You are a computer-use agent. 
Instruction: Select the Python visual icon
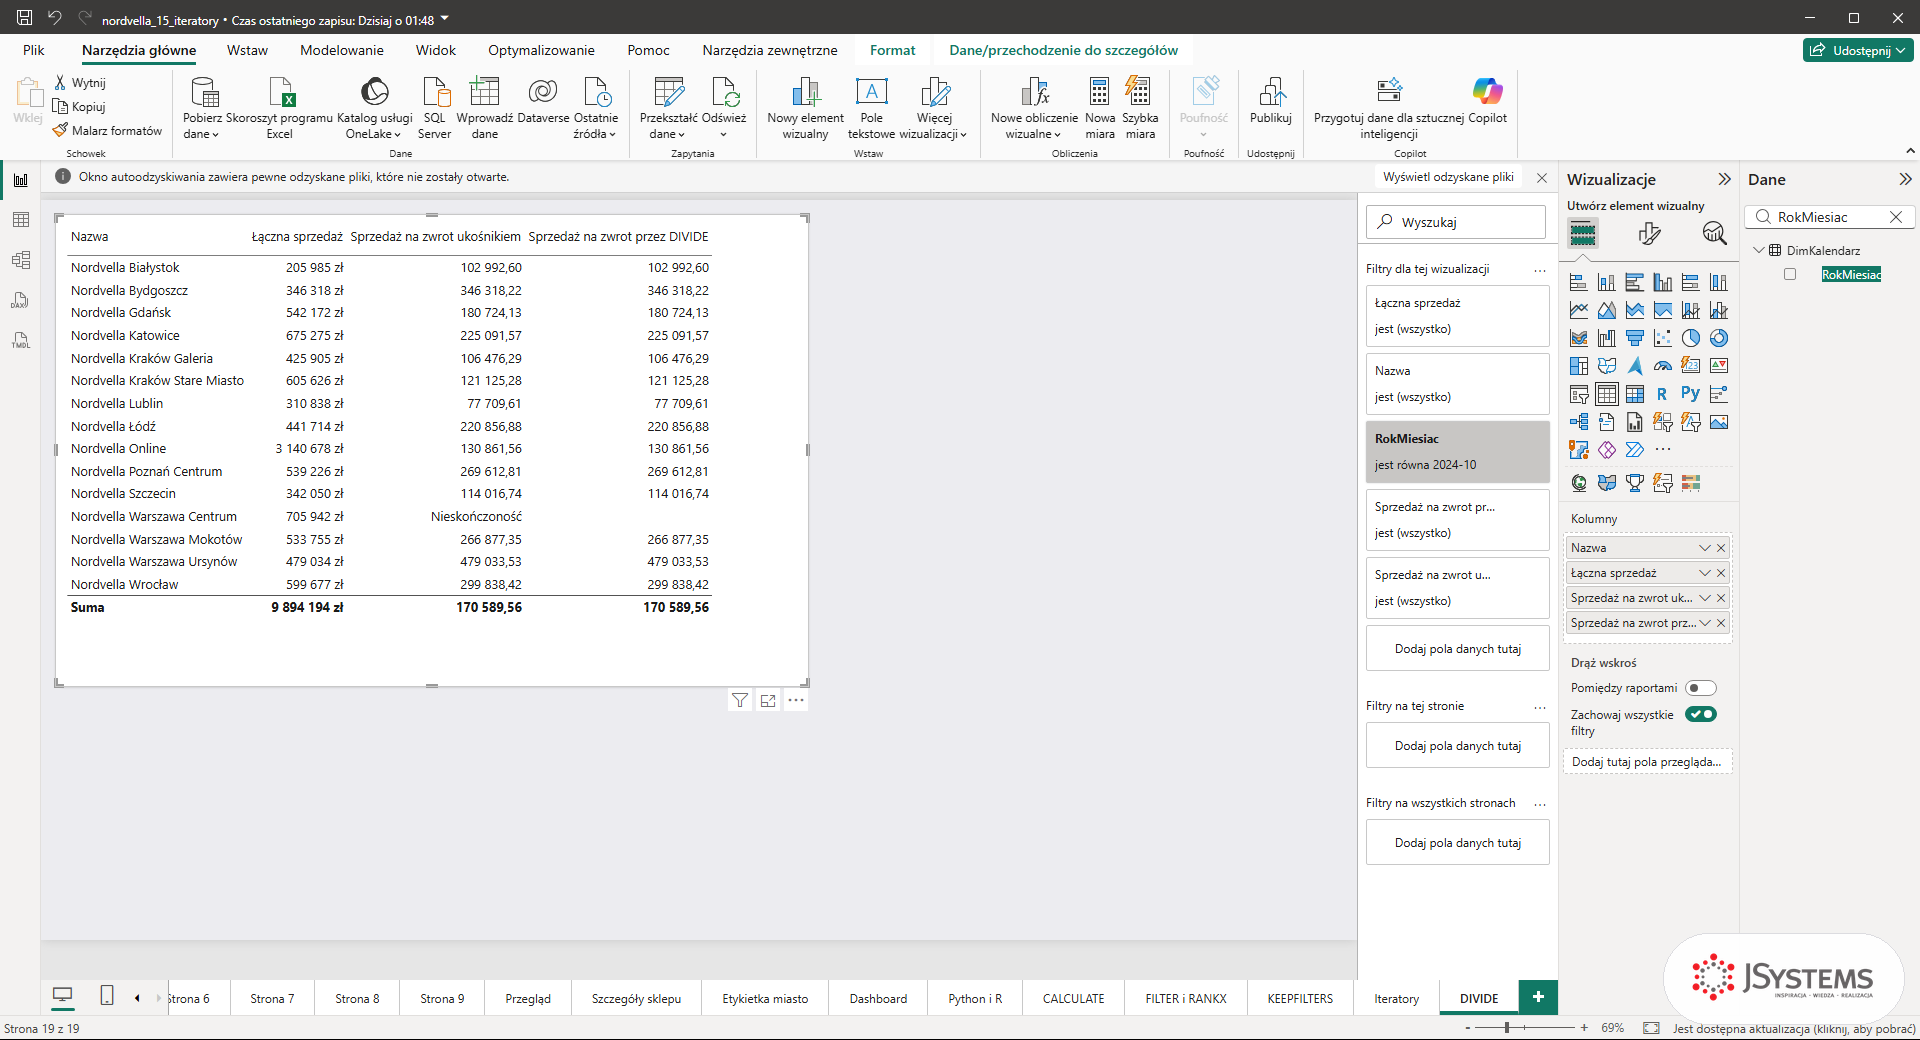click(x=1690, y=394)
